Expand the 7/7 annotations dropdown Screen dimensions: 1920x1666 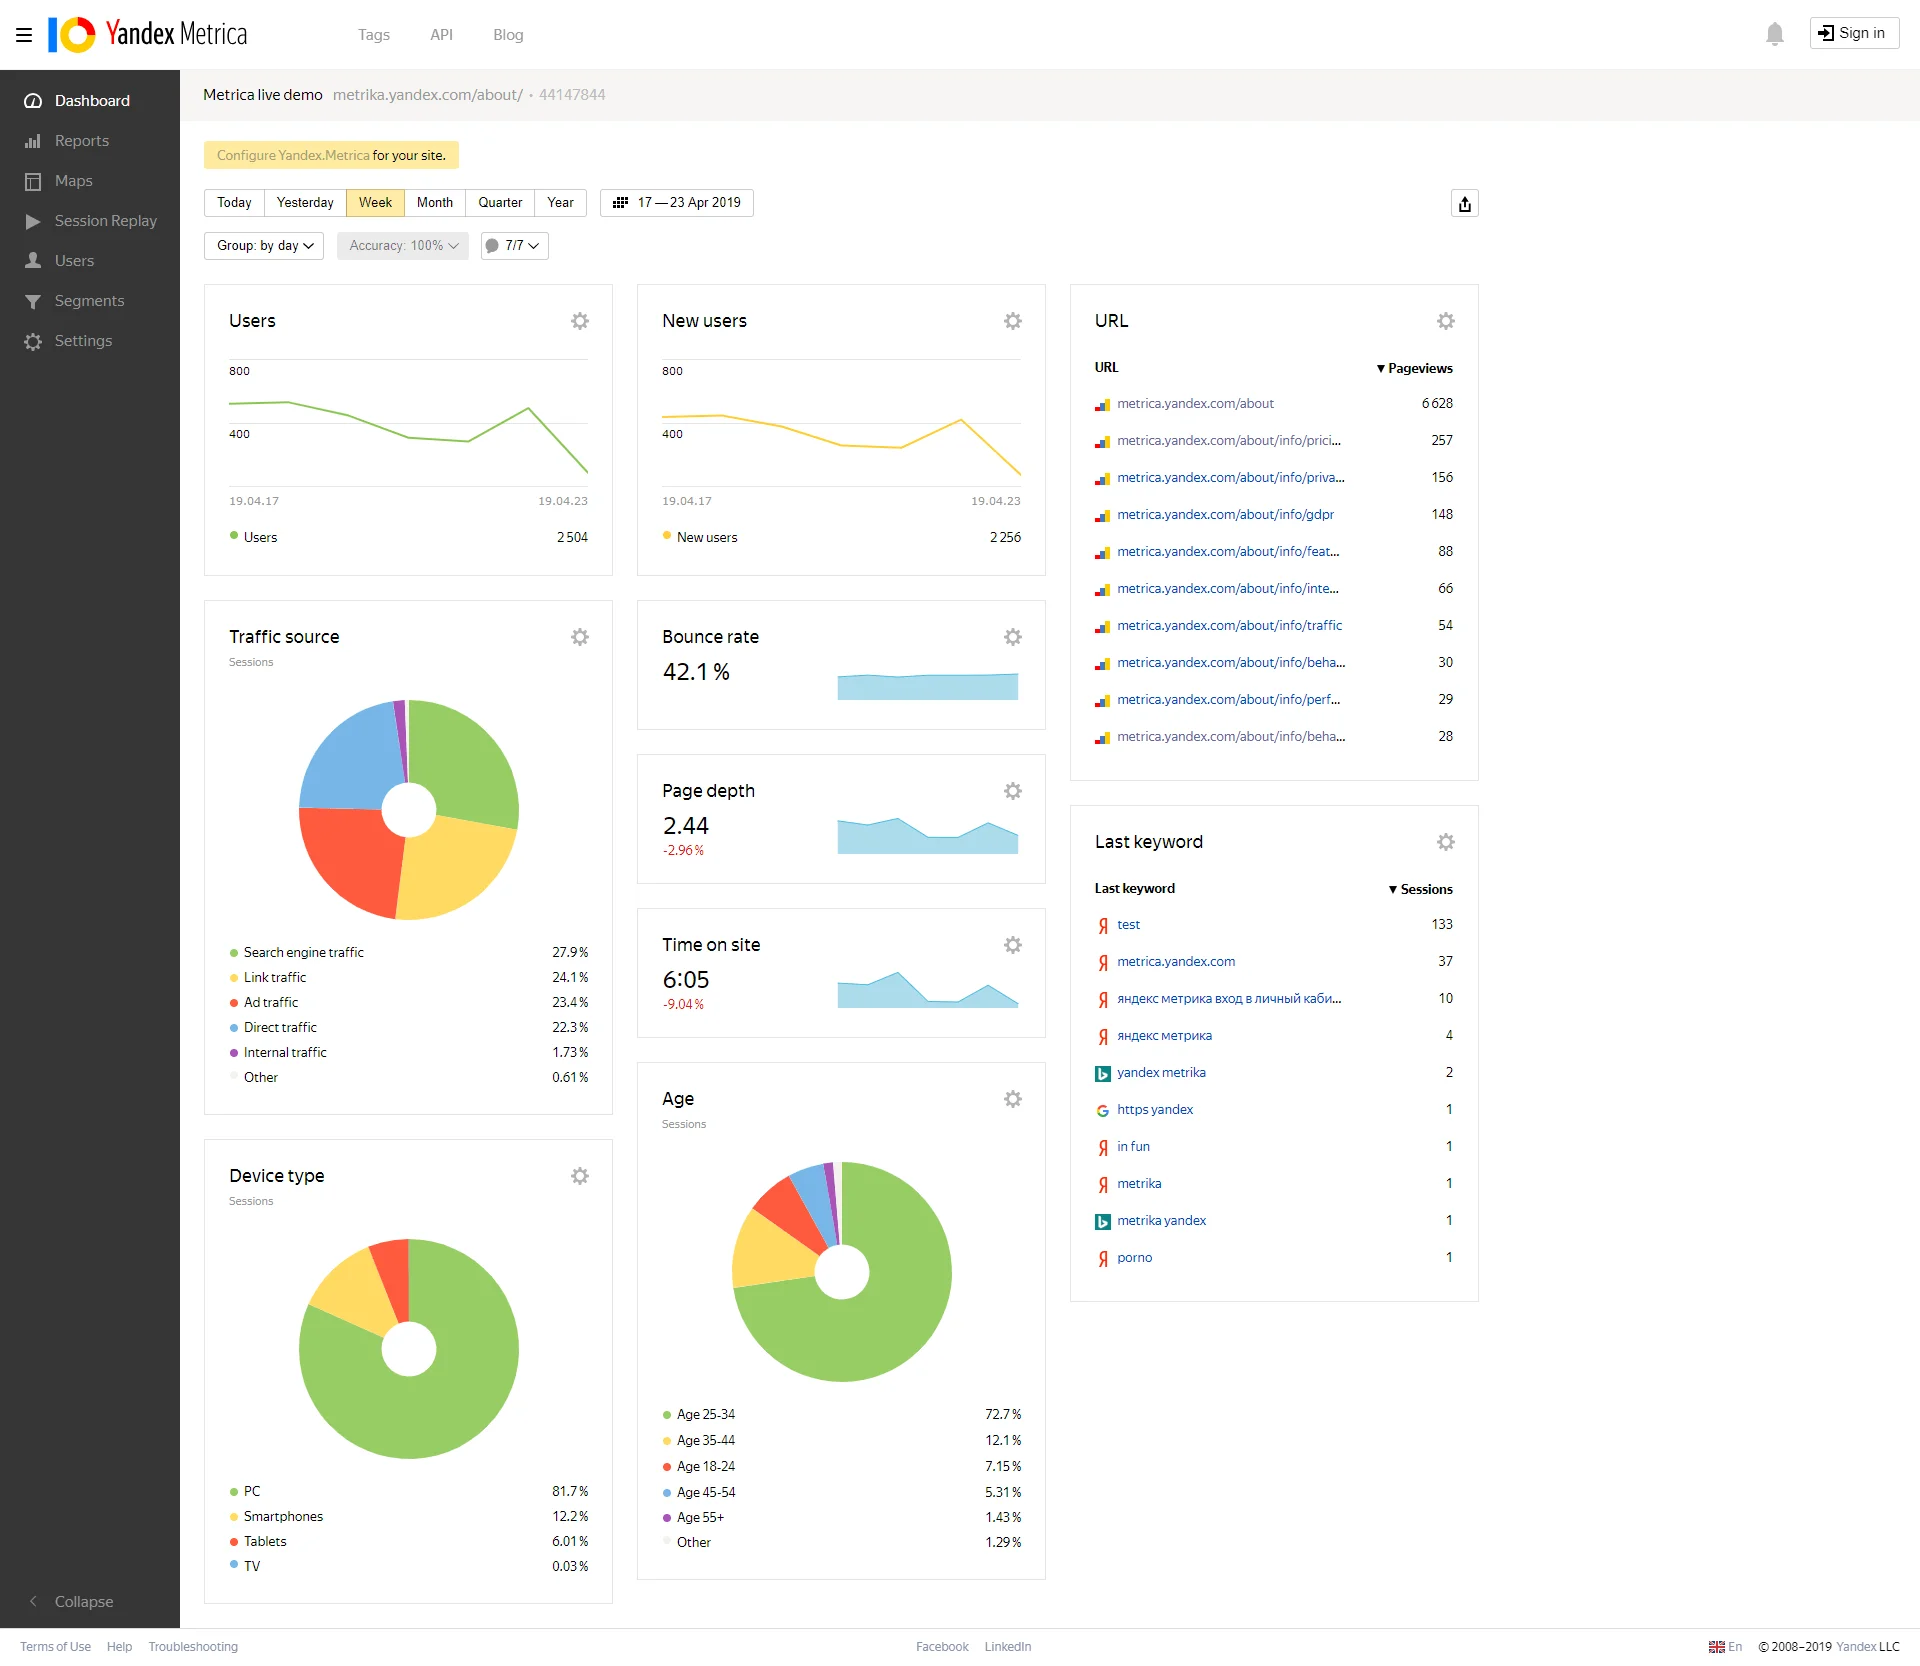tap(514, 246)
